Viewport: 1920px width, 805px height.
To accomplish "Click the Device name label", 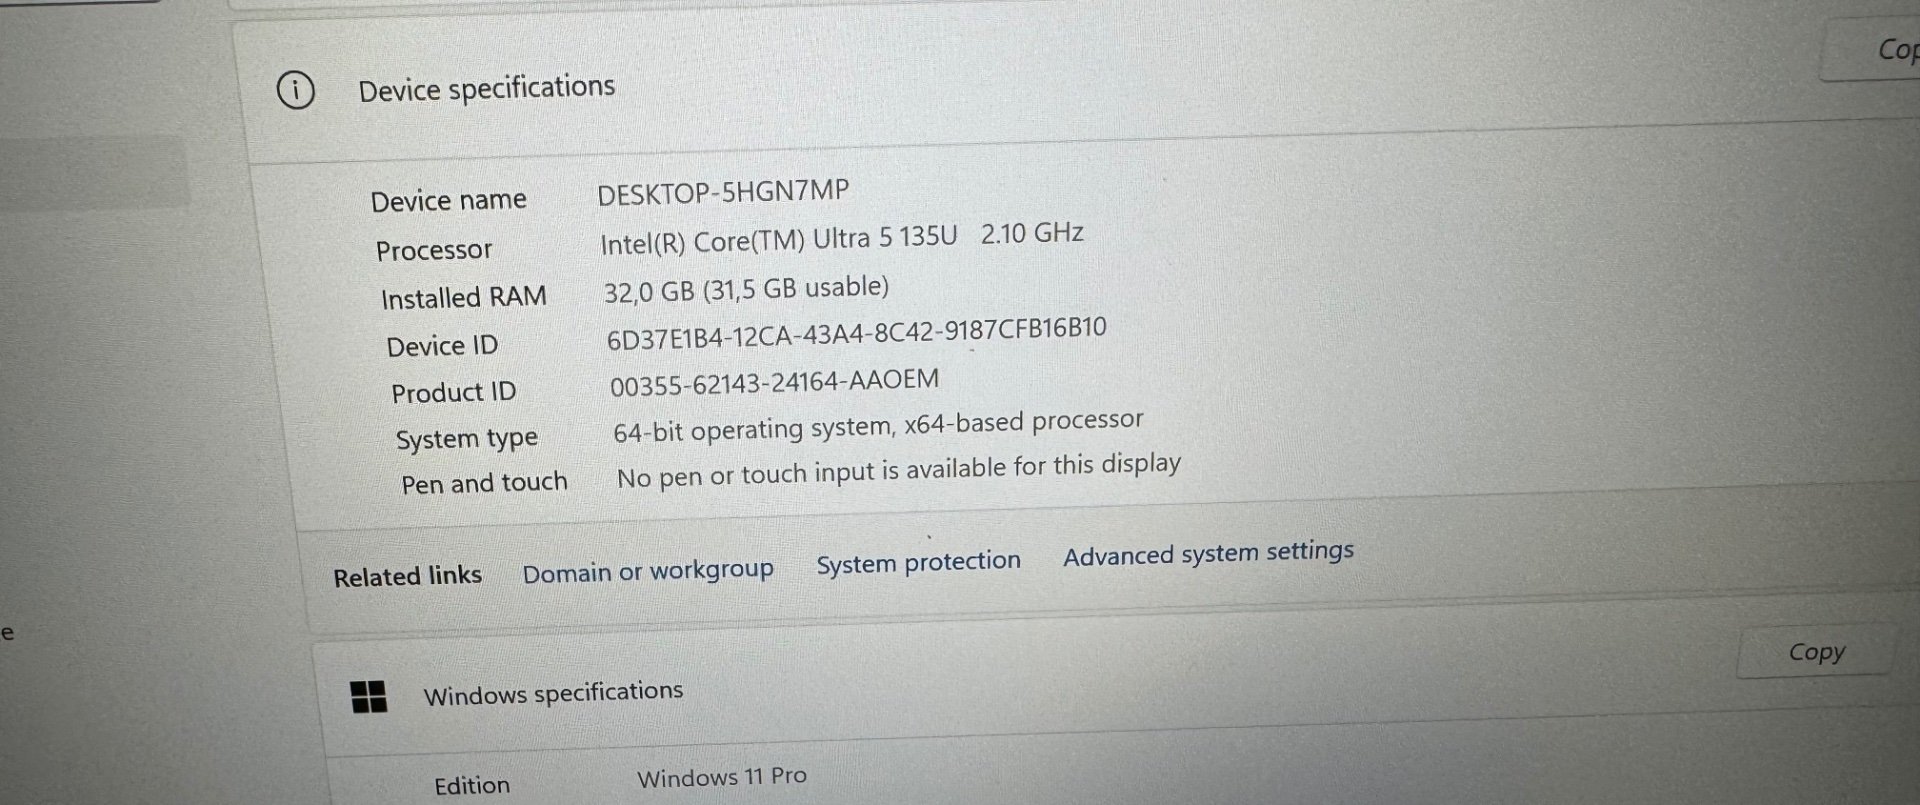I will [448, 200].
